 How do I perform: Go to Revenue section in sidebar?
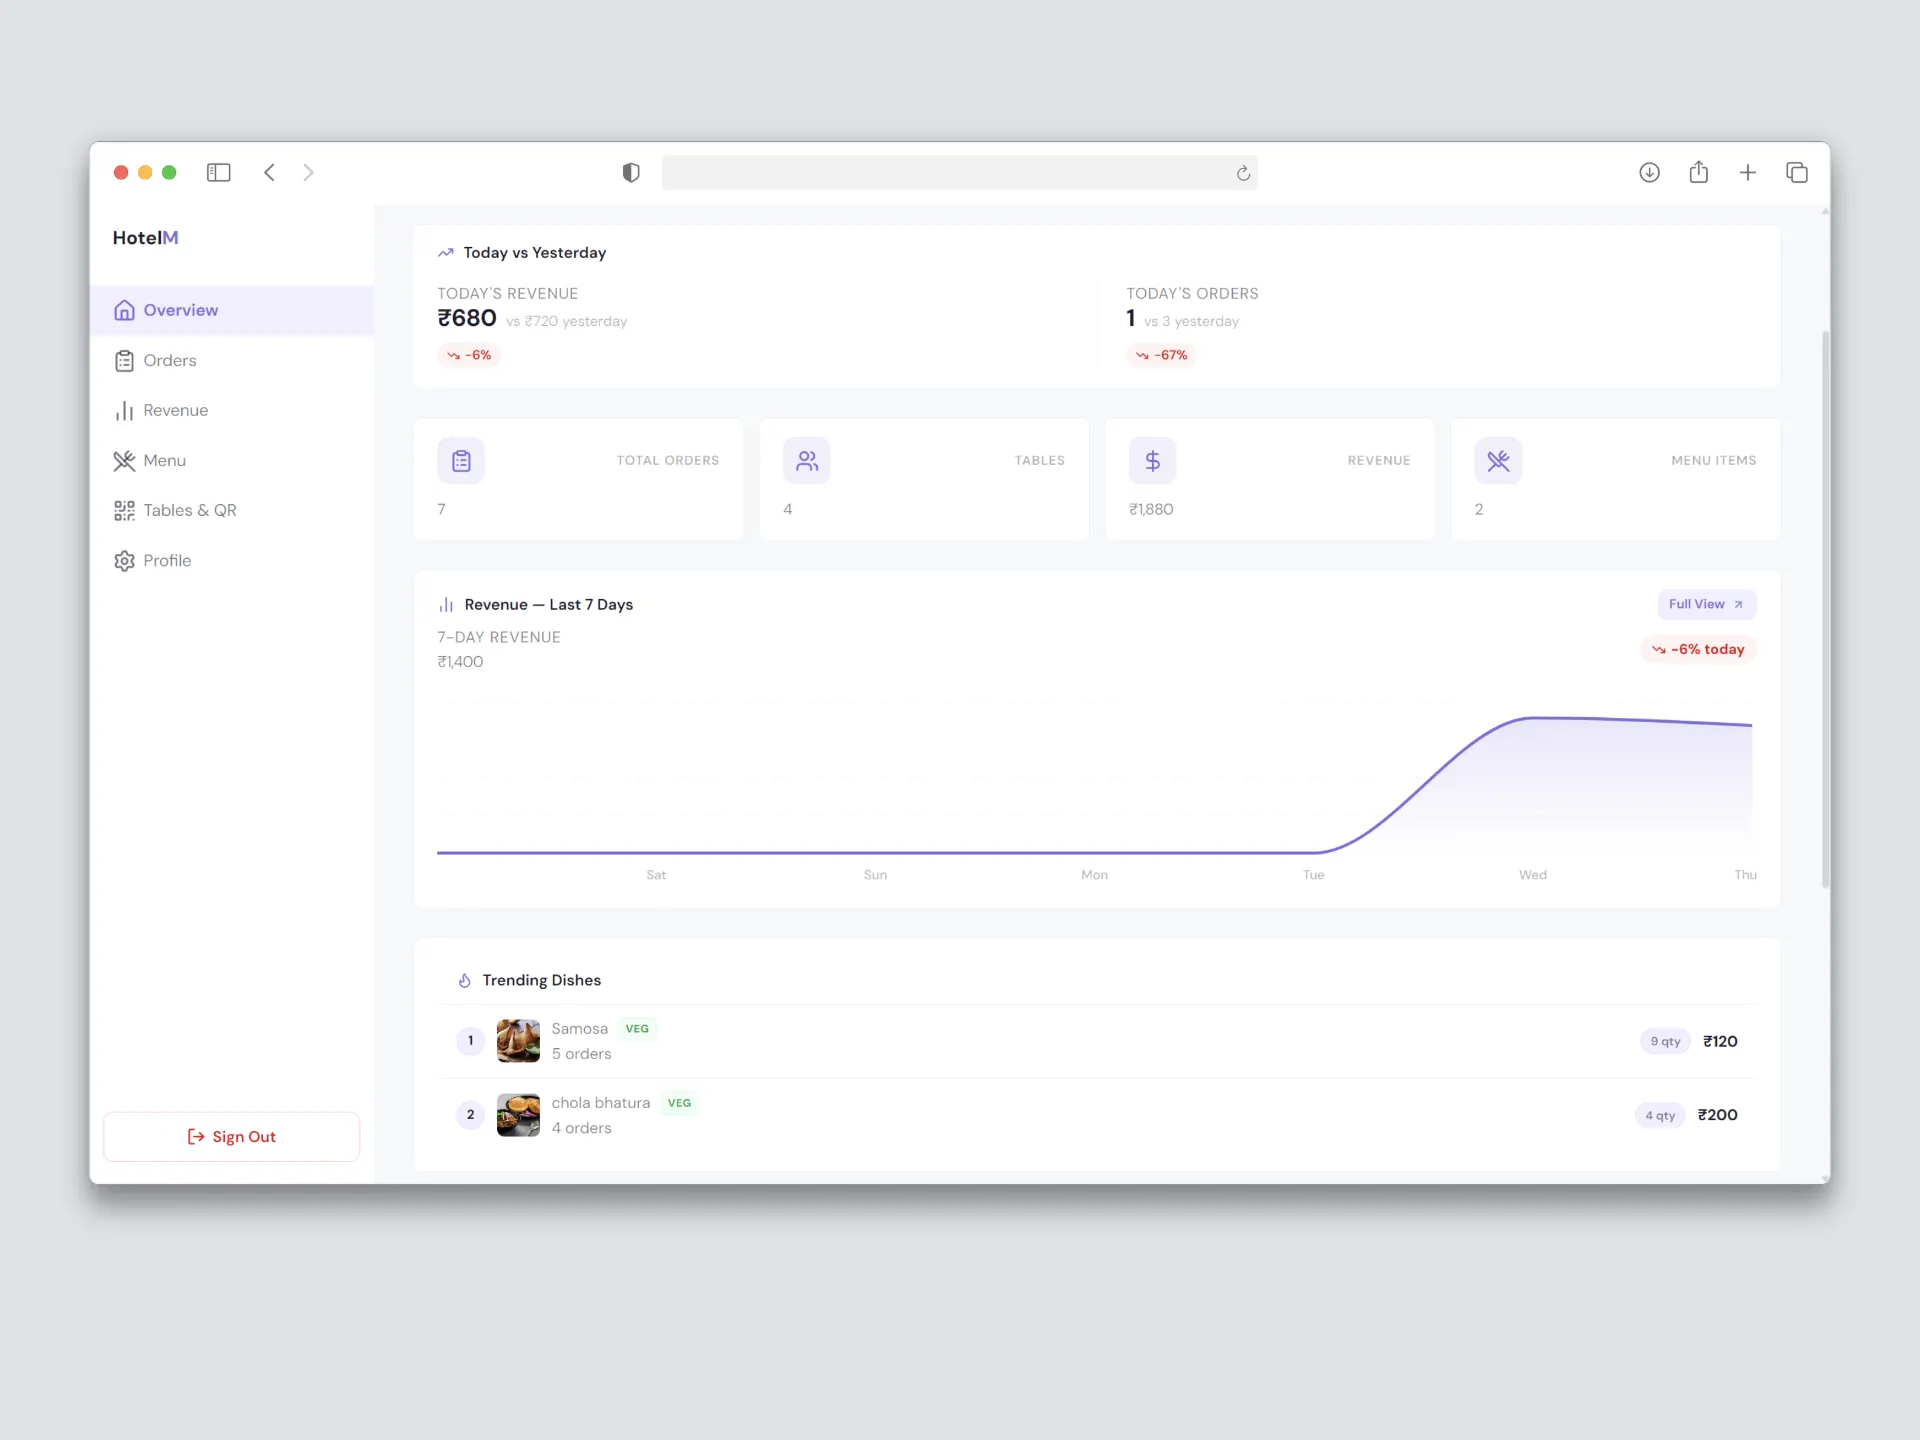232,410
